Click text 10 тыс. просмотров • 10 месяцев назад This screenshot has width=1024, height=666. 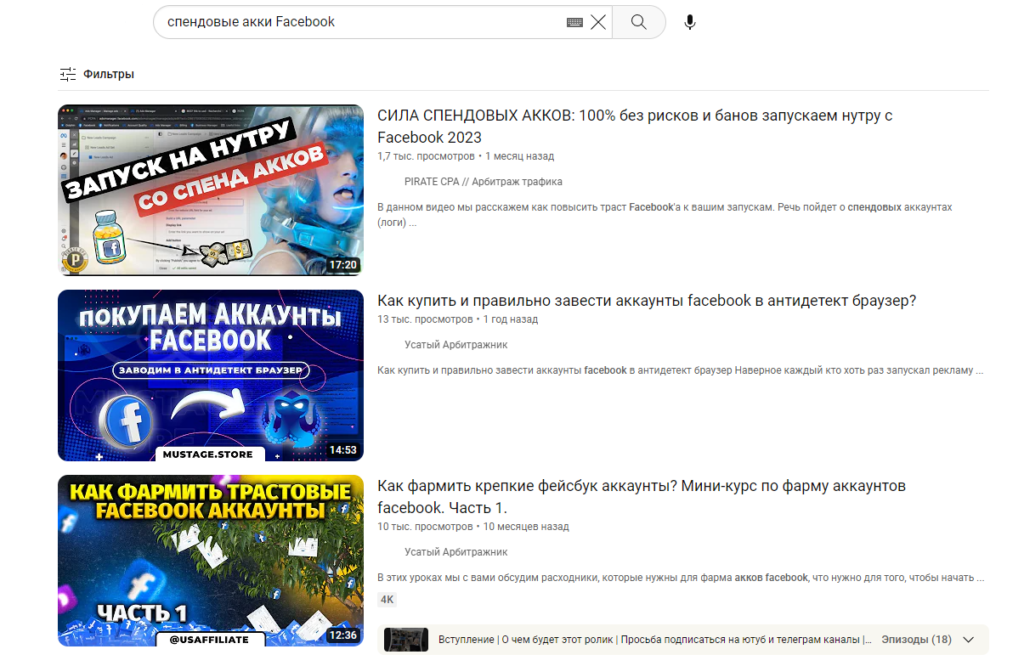(x=473, y=526)
